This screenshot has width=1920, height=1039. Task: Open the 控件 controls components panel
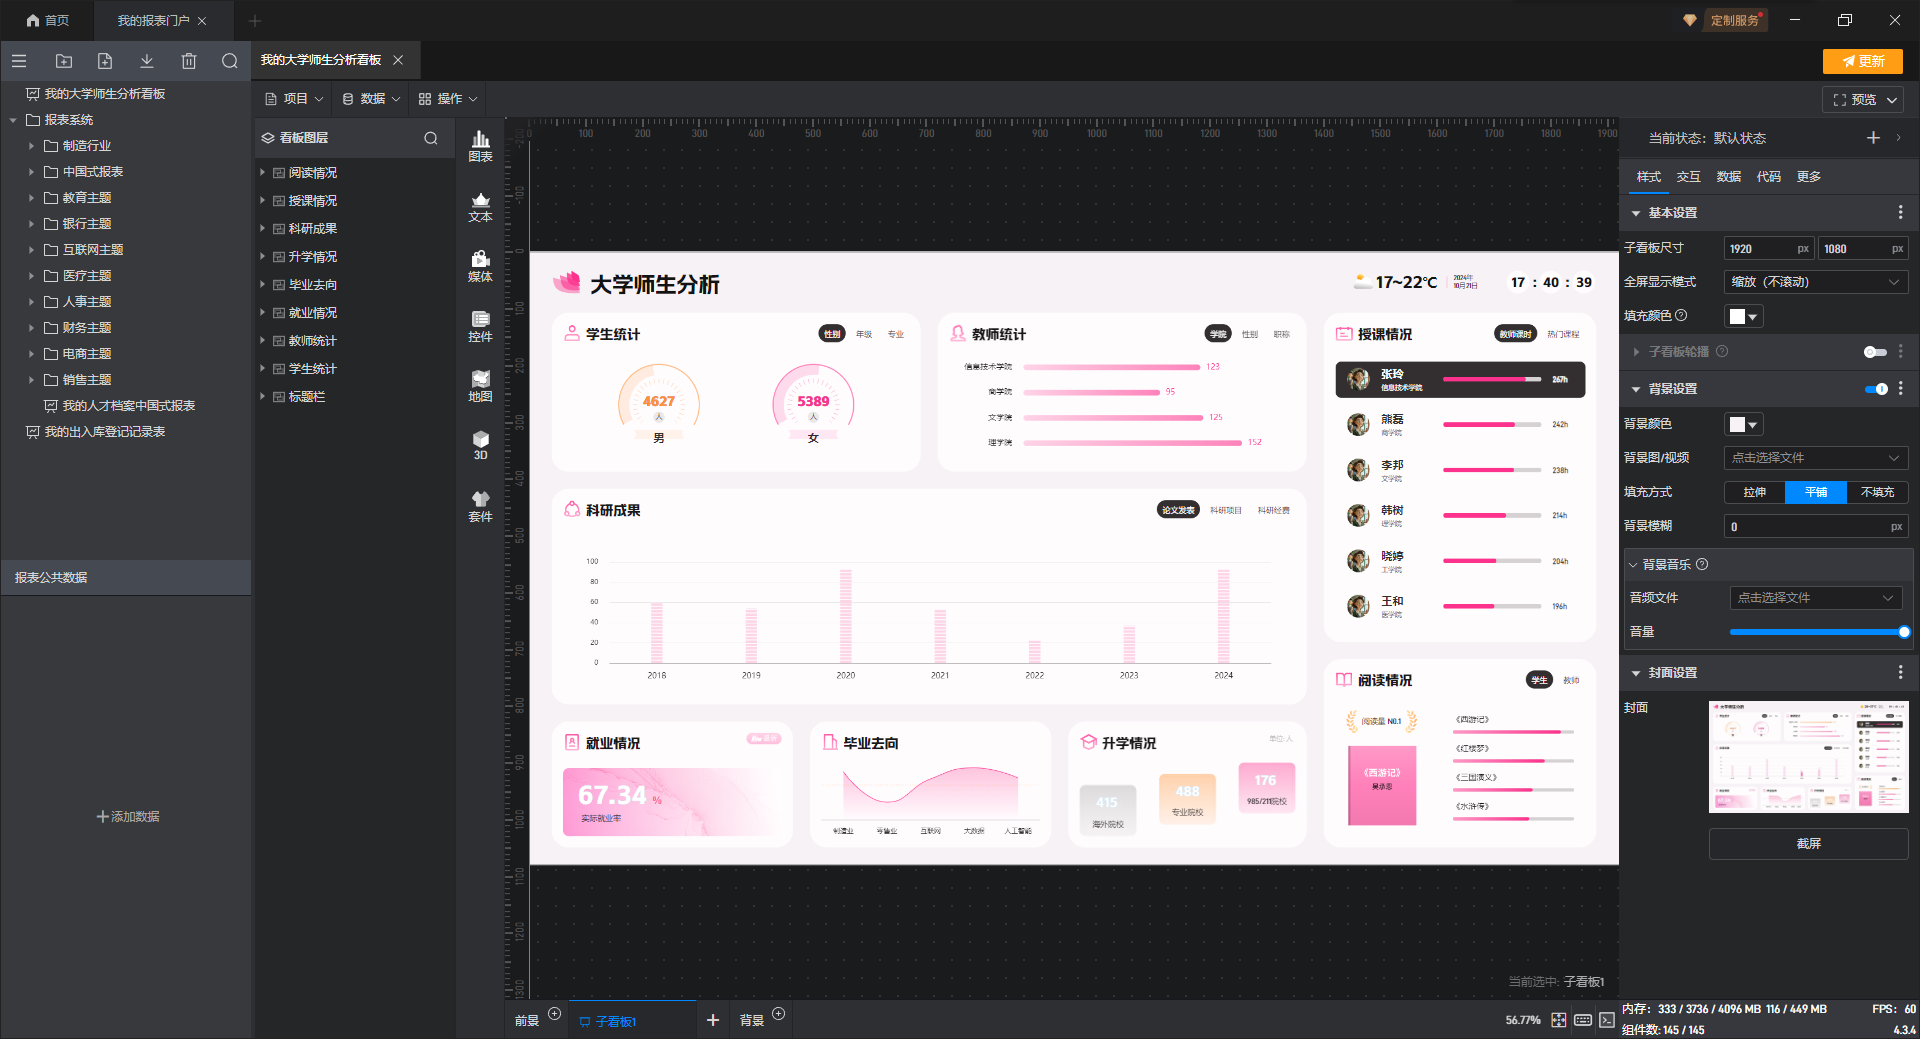pos(480,326)
